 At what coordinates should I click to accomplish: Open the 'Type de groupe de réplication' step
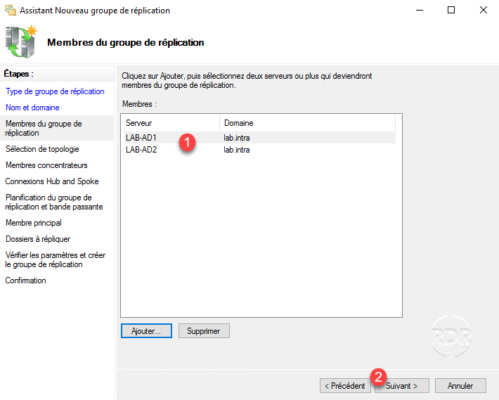(55, 91)
